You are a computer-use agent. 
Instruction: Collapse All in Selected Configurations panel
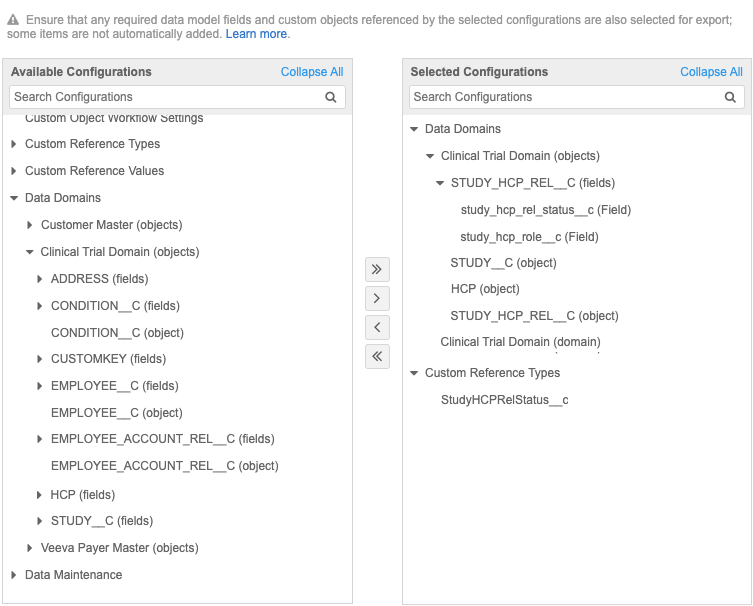tap(711, 72)
